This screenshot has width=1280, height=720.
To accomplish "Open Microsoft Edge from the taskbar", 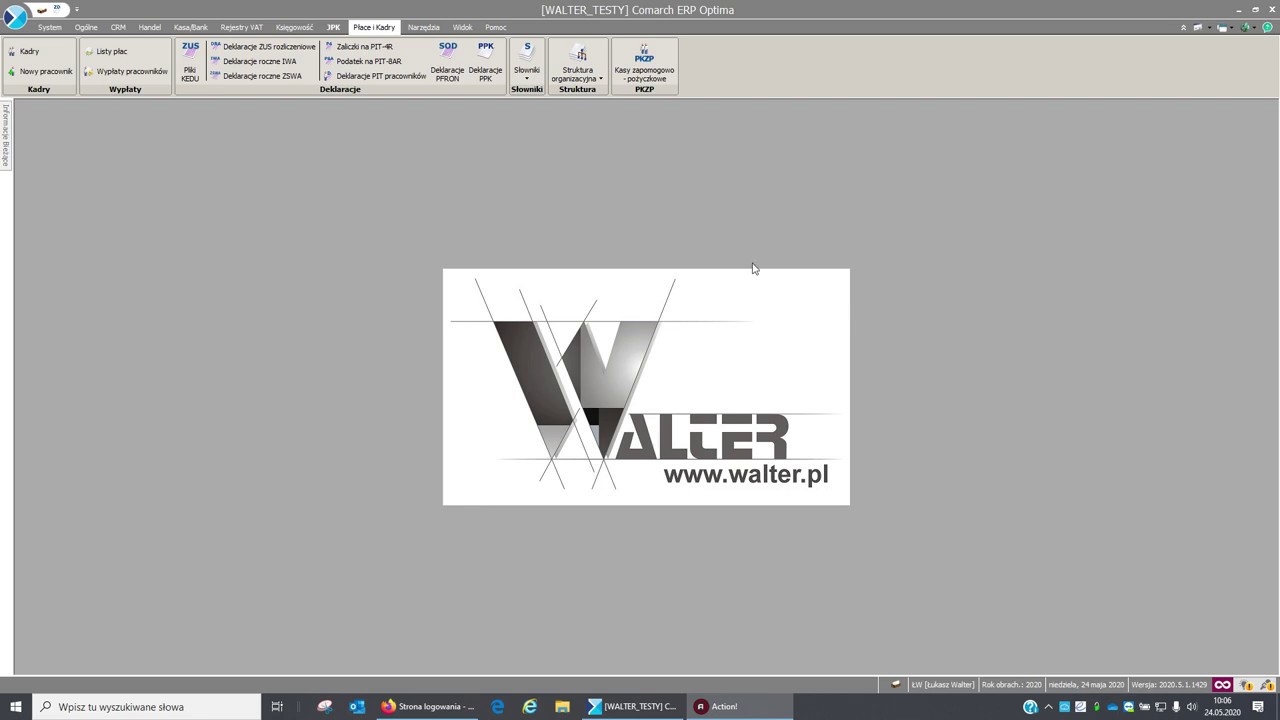I will pyautogui.click(x=497, y=707).
